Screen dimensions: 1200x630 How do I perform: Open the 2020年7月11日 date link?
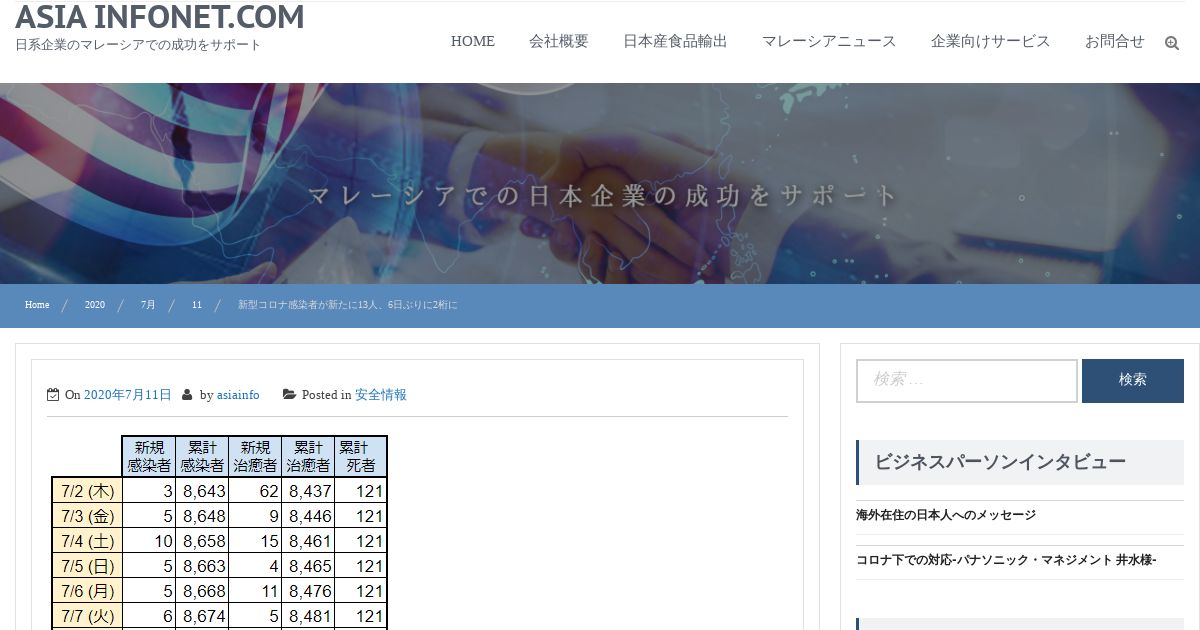pos(128,395)
